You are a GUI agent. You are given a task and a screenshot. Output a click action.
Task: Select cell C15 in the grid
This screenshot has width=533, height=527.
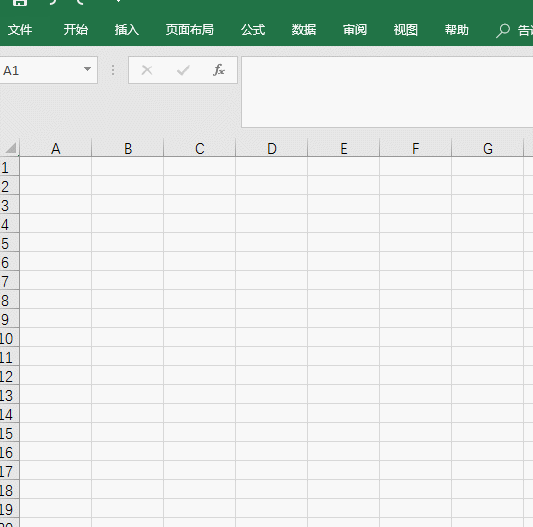pos(200,433)
